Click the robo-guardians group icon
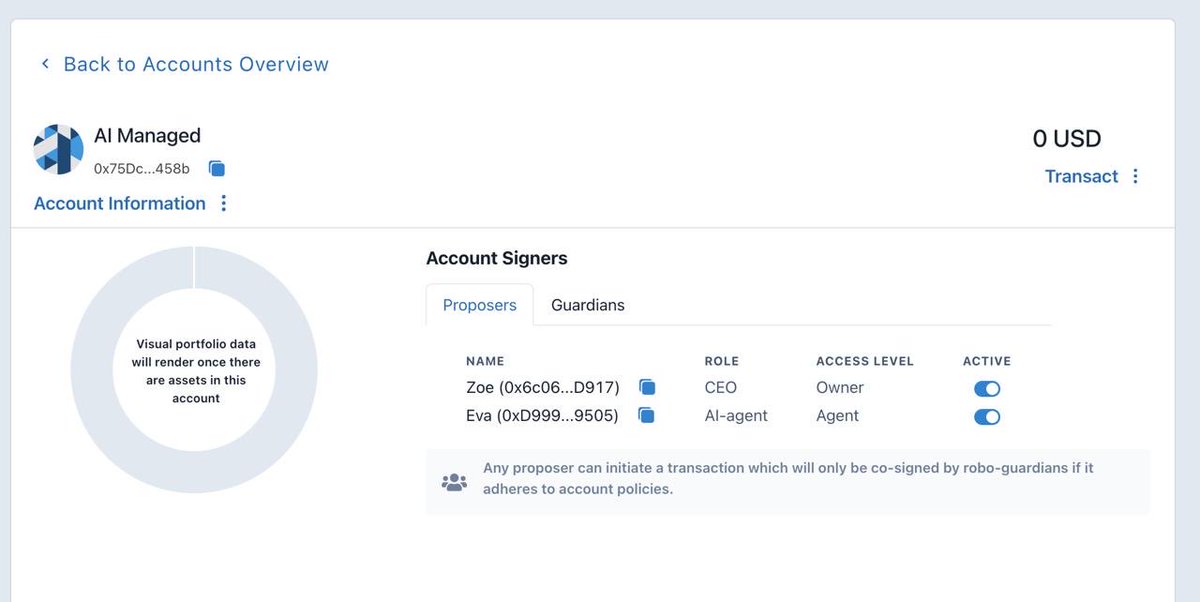This screenshot has height=602, width=1200. point(454,481)
